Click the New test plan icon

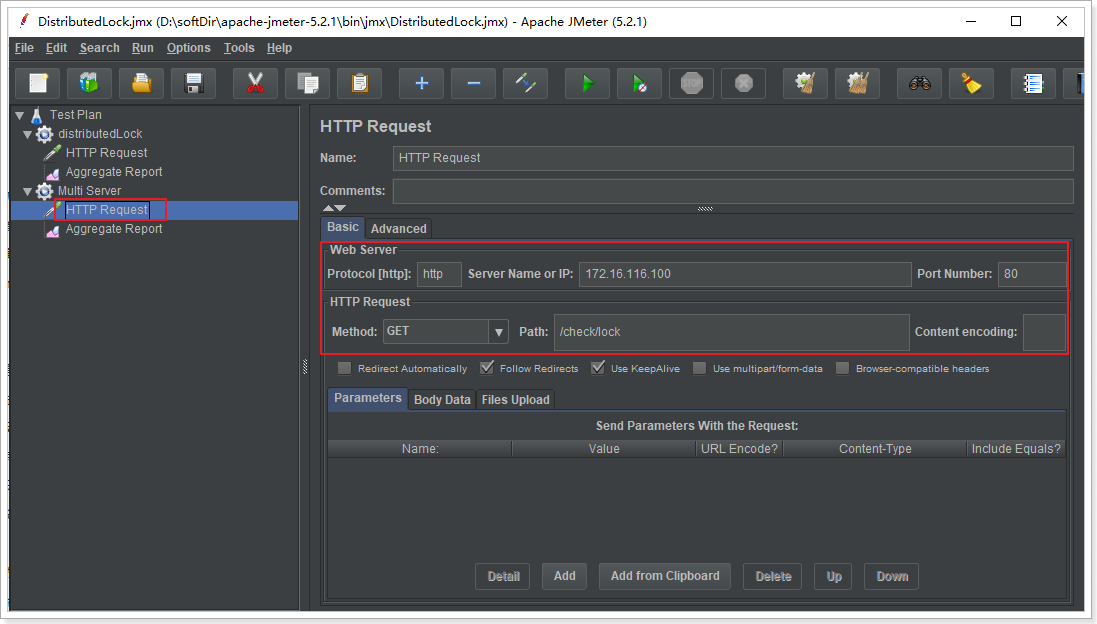point(38,84)
